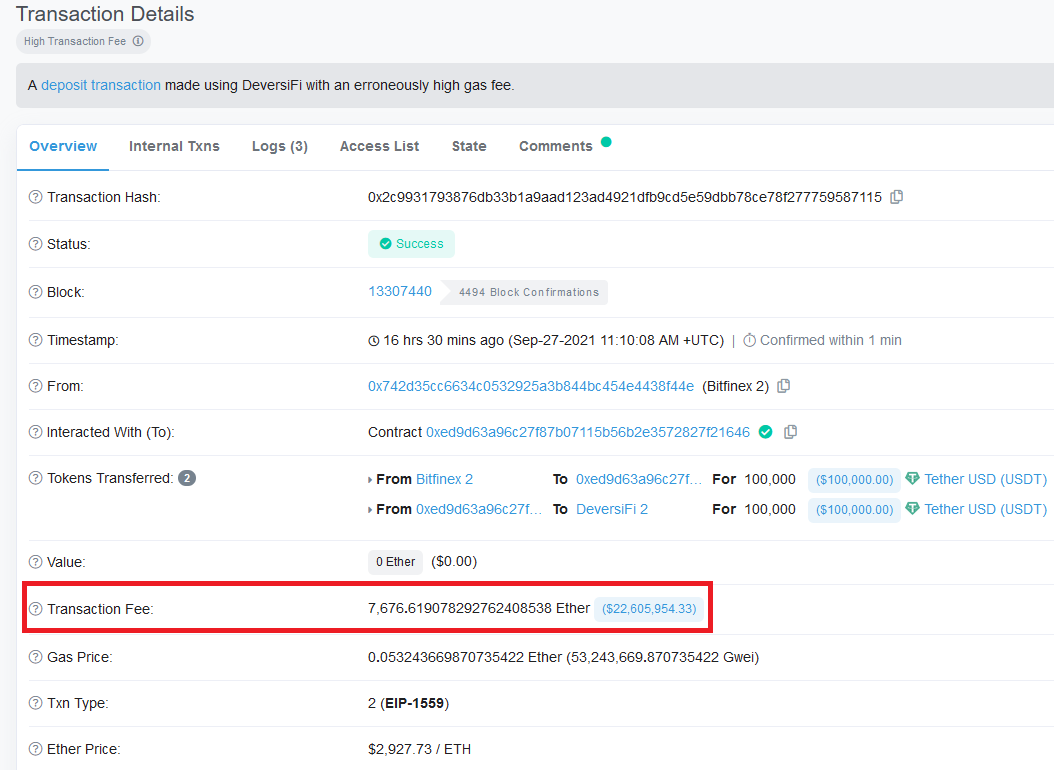This screenshot has height=770, width=1054.
Task: Open DeversiFi 2 recipient link
Action: (x=612, y=509)
